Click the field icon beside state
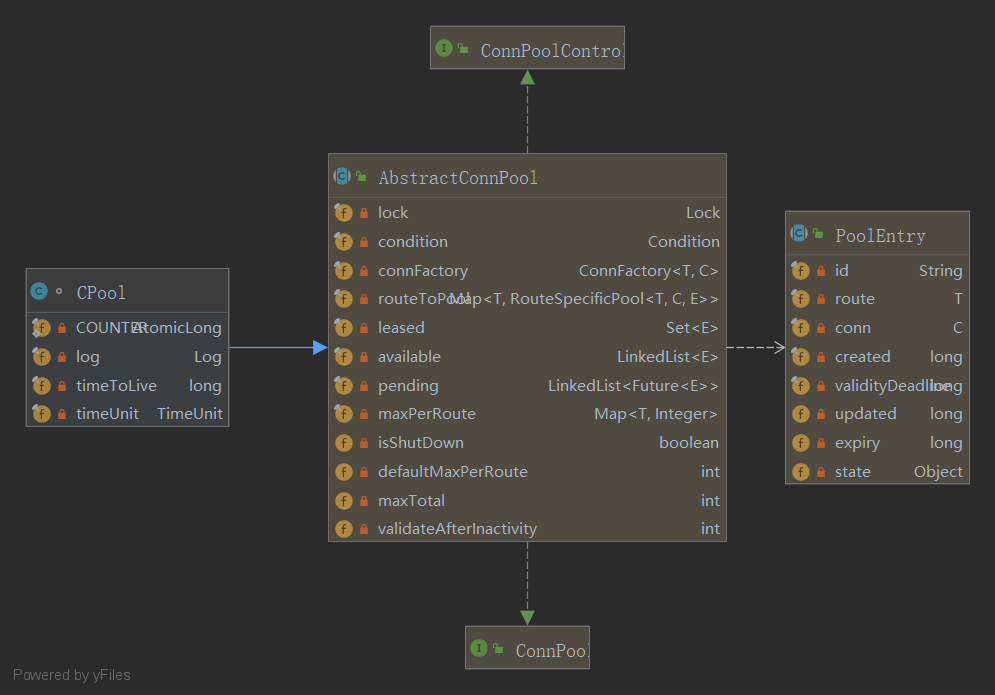The image size is (995, 695). (800, 472)
